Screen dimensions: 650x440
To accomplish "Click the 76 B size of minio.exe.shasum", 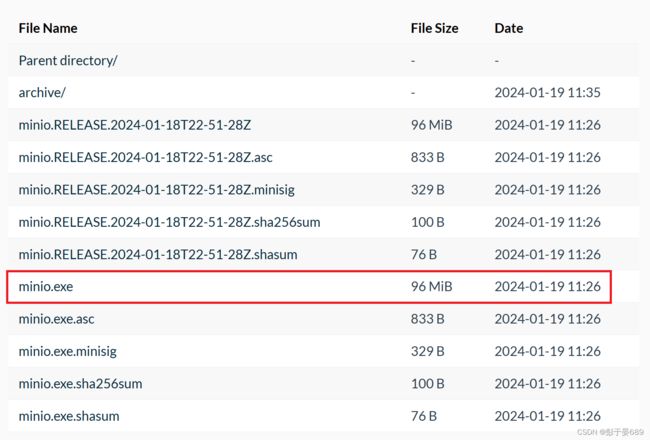I will tap(424, 416).
